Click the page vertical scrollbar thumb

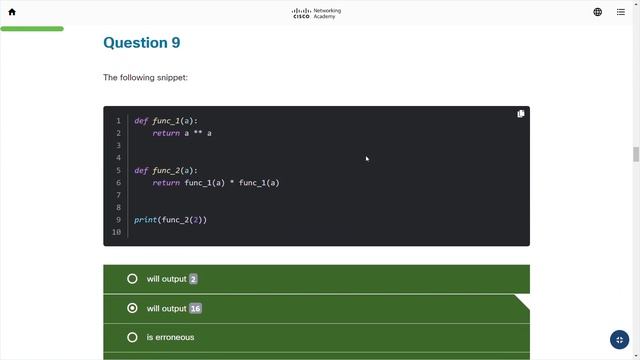[x=636, y=154]
